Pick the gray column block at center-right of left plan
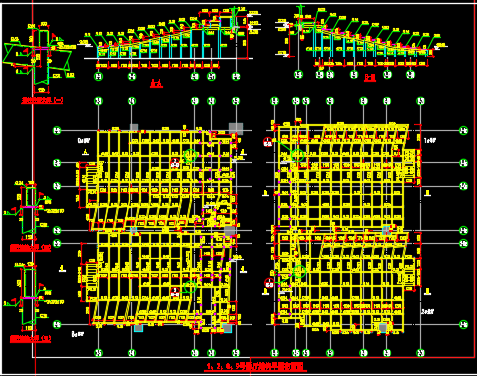The width and height of the screenshot is (477, 376). [229, 231]
